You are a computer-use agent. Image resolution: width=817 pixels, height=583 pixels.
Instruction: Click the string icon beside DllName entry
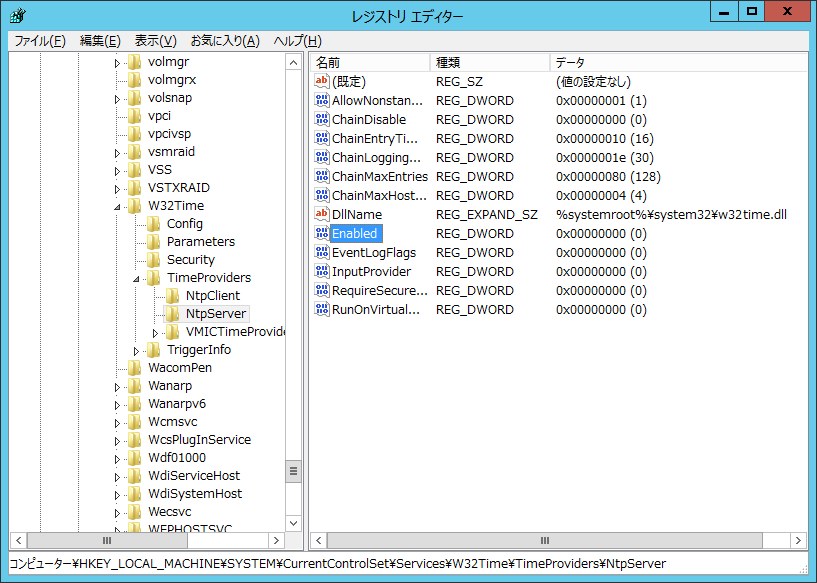tap(322, 215)
